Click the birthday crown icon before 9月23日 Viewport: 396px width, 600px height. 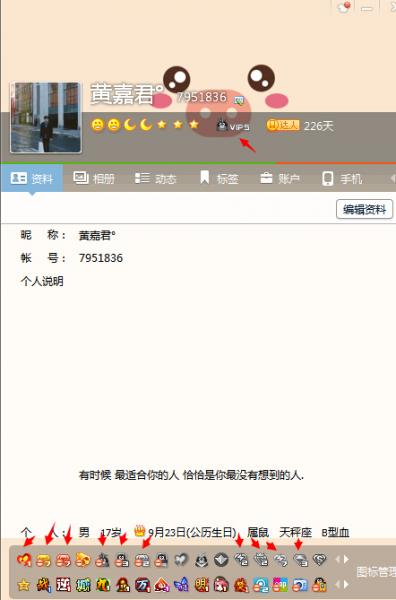point(140,531)
